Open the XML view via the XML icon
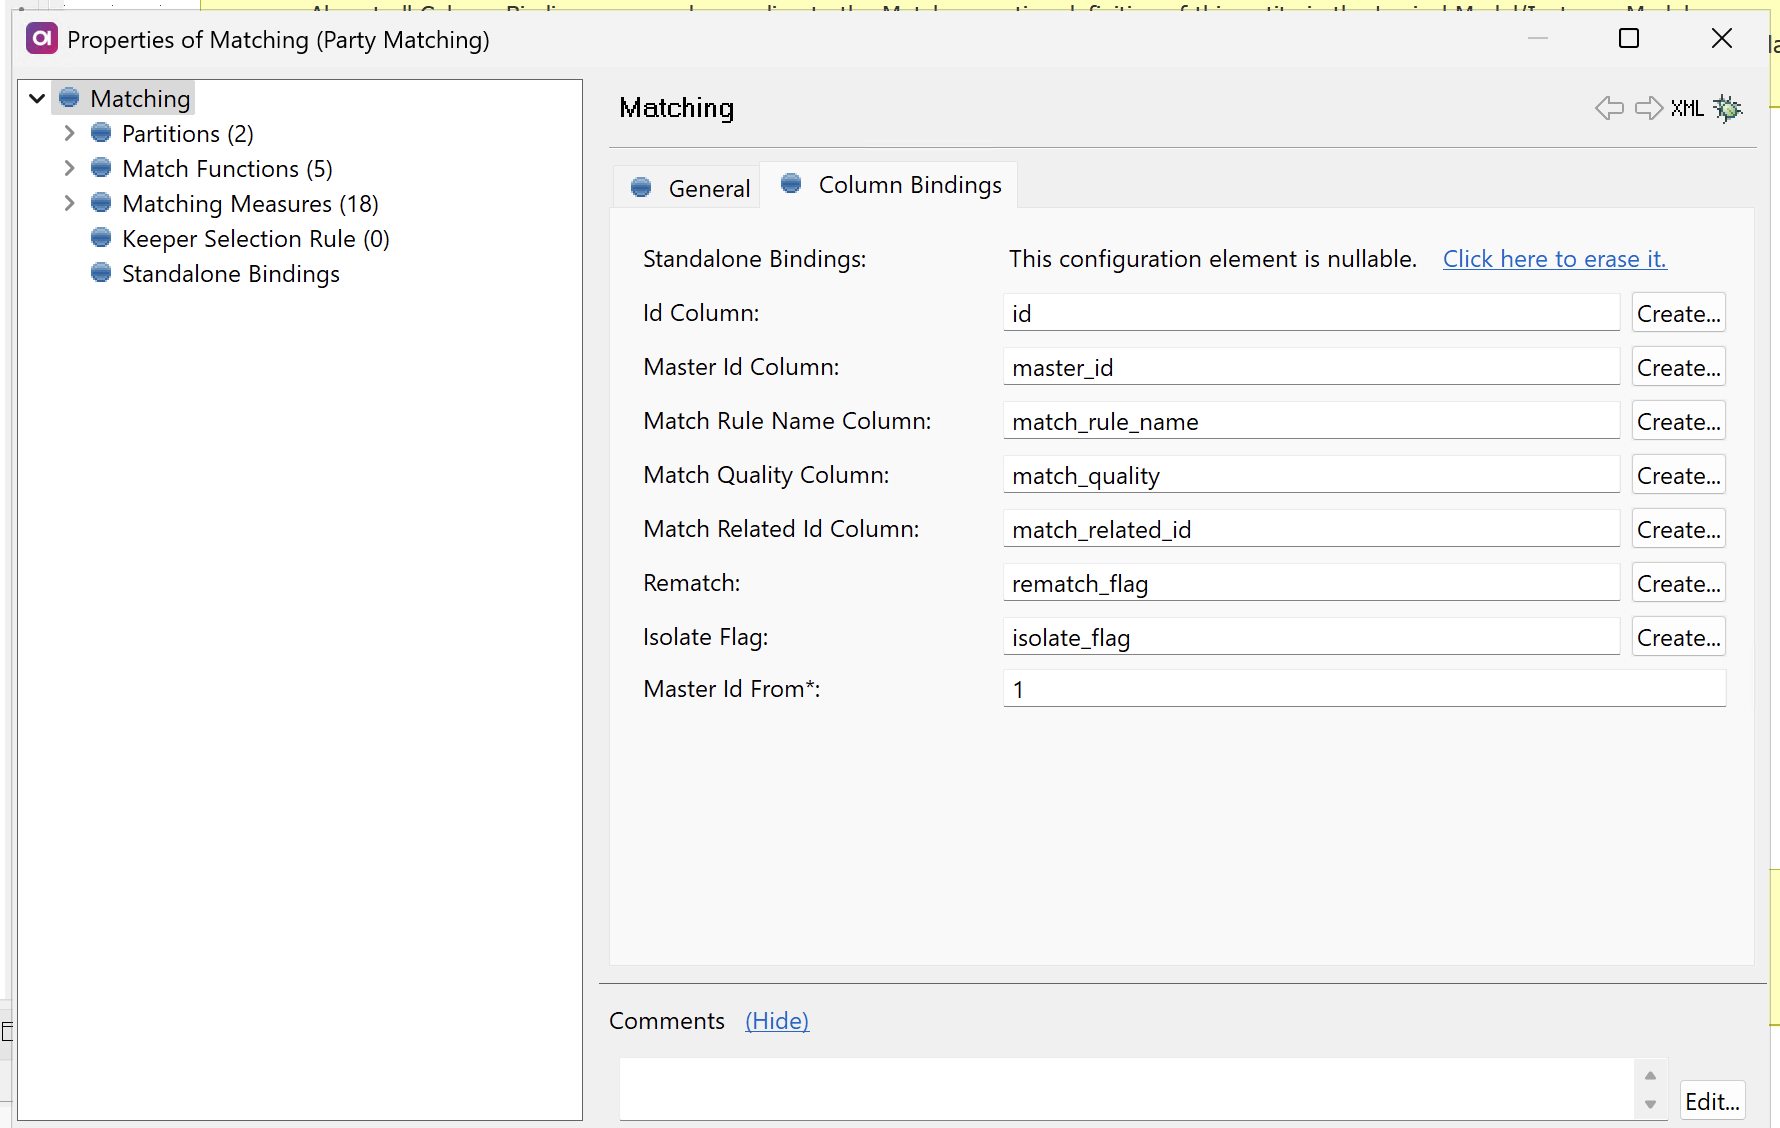1780x1128 pixels. tap(1687, 108)
